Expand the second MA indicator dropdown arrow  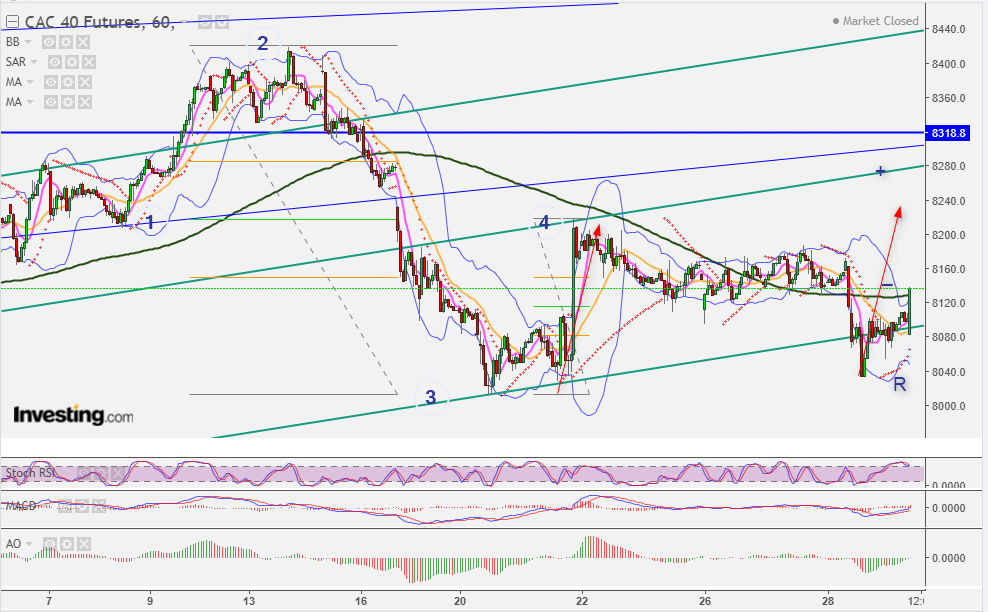point(30,102)
